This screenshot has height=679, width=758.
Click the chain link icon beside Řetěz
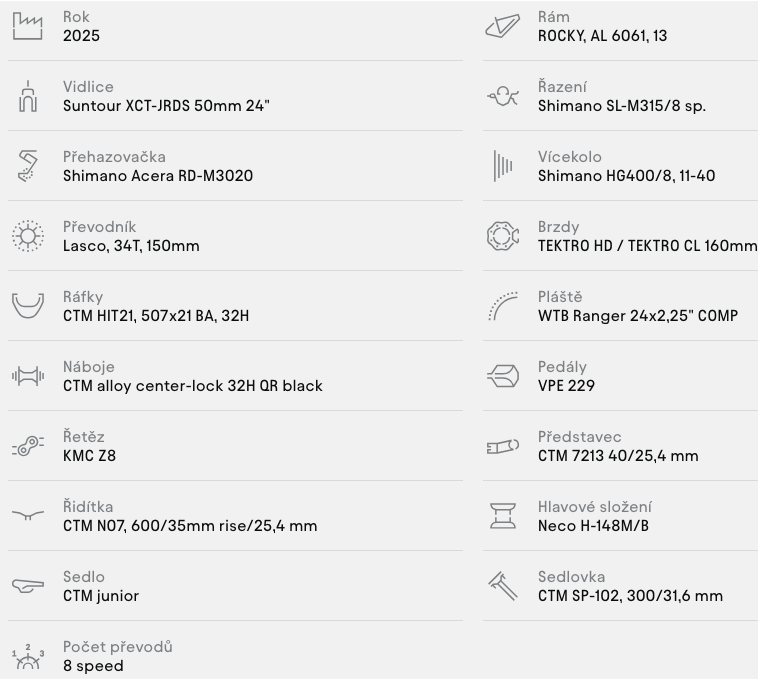coord(28,446)
